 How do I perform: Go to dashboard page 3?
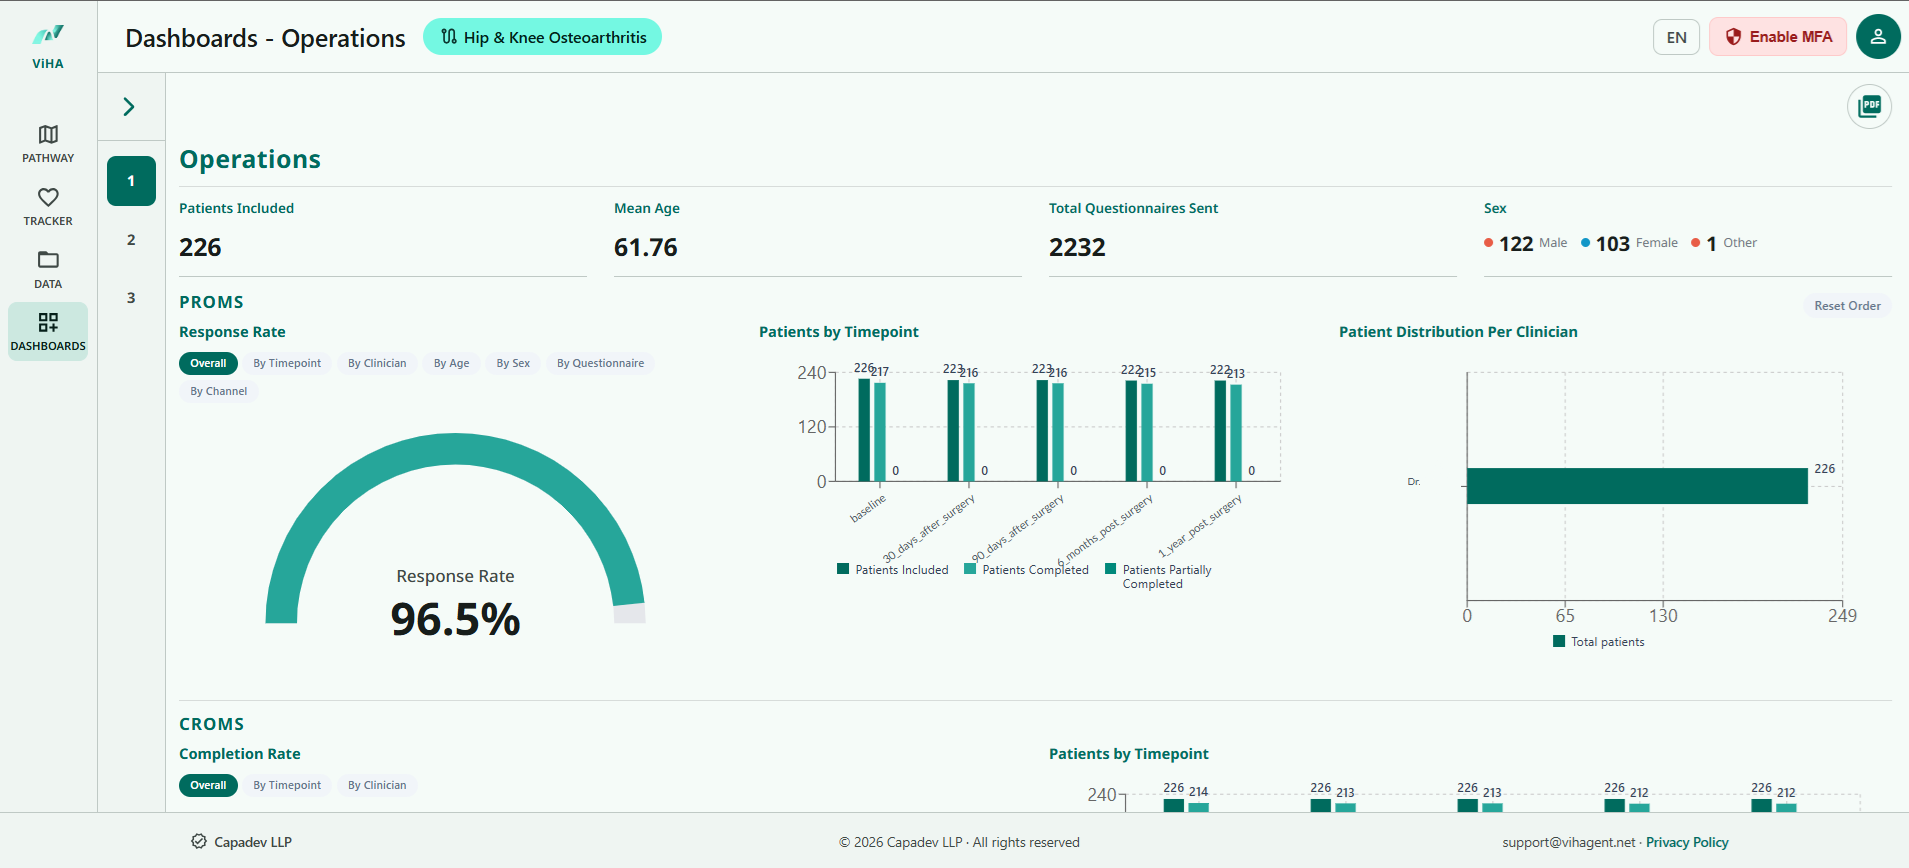pyautogui.click(x=131, y=298)
